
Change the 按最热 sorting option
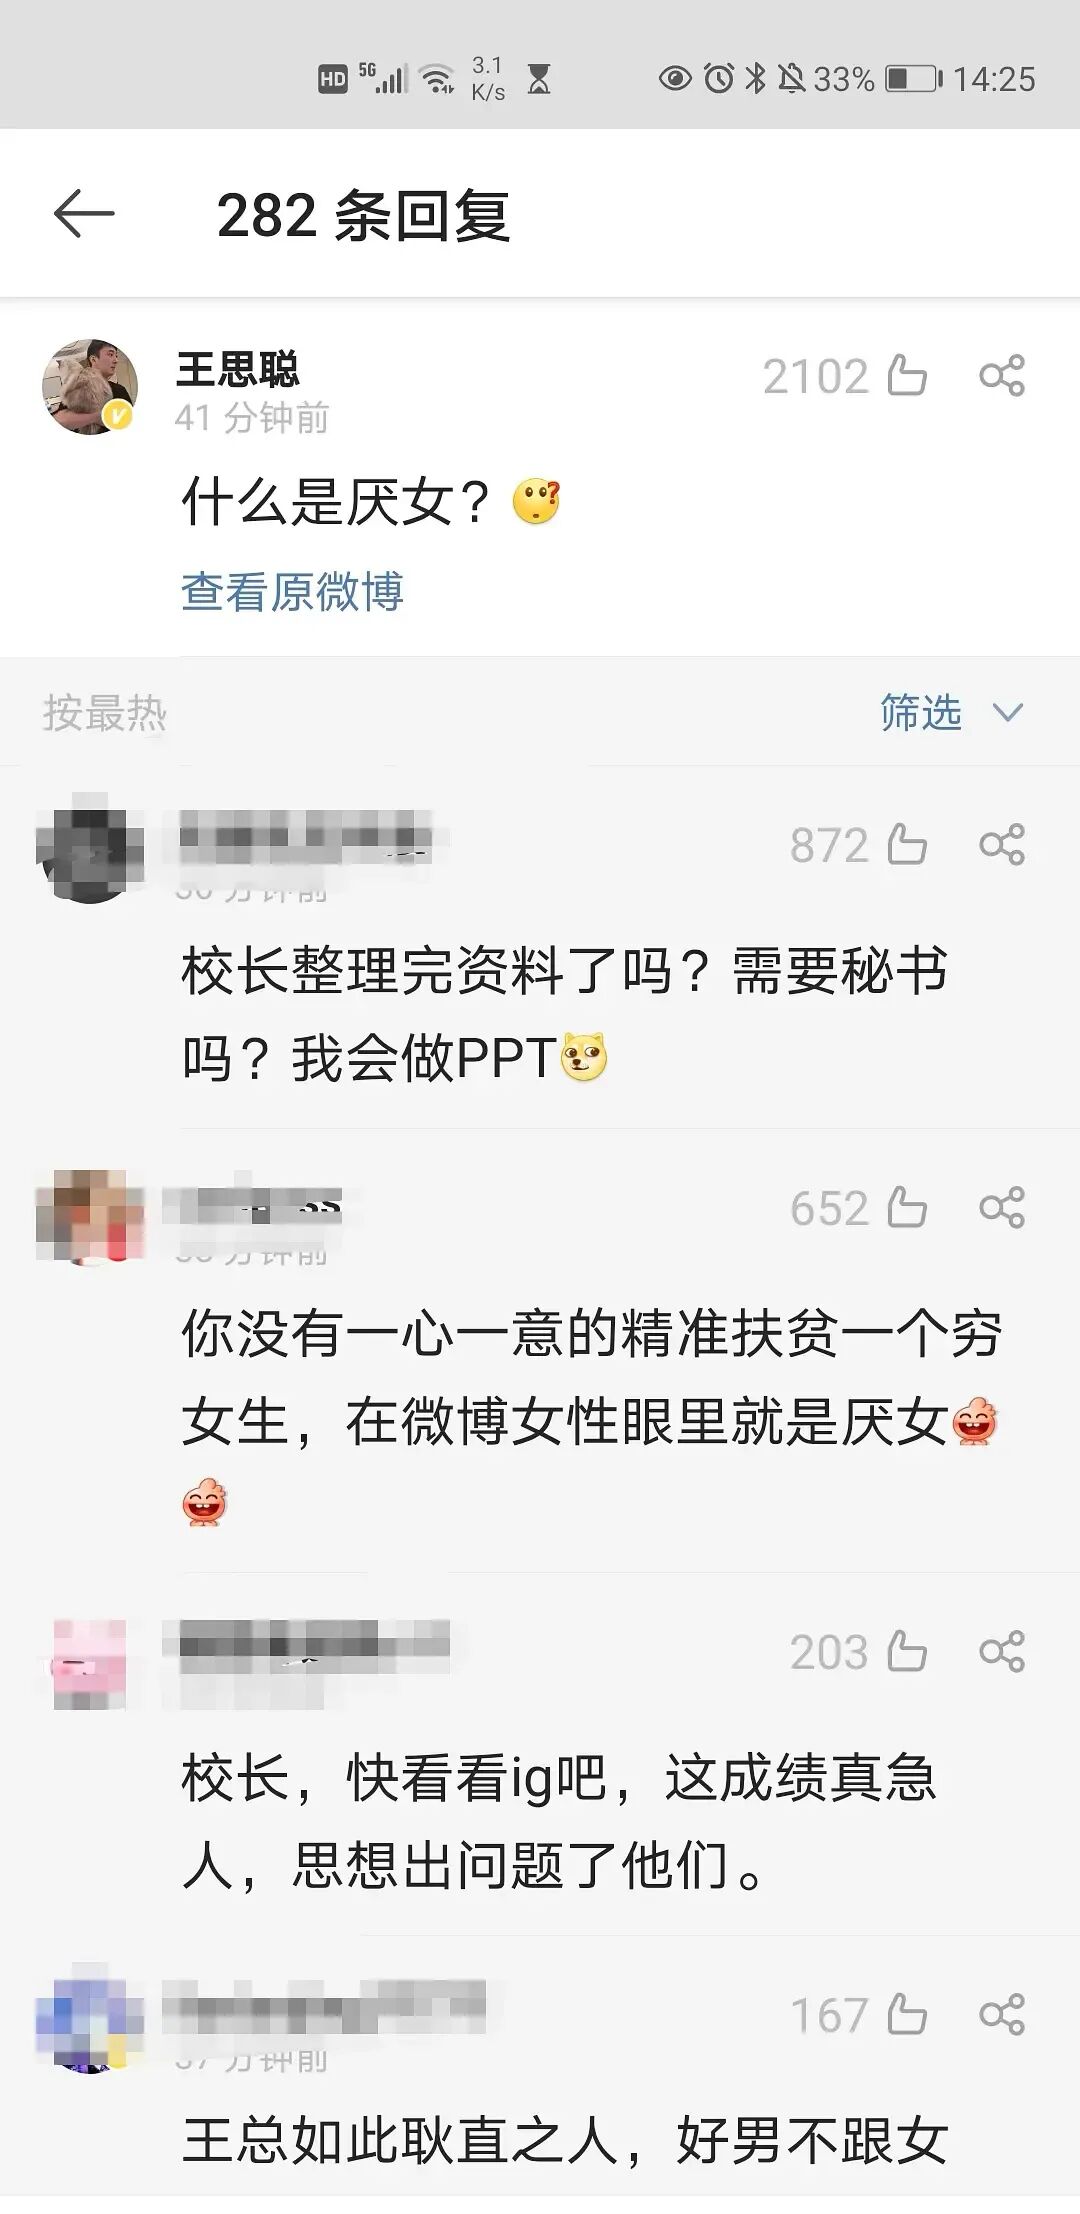pos(104,713)
